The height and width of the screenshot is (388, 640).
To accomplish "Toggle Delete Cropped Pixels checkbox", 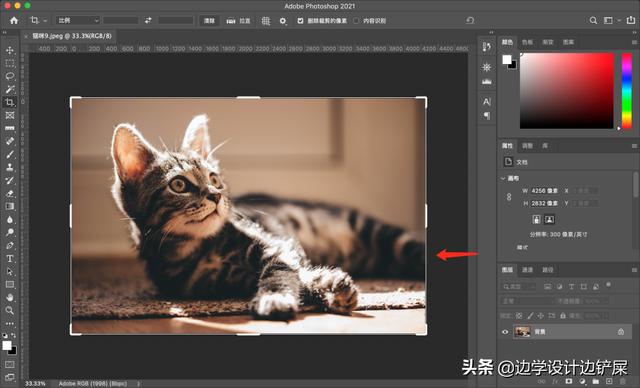I will coord(300,20).
